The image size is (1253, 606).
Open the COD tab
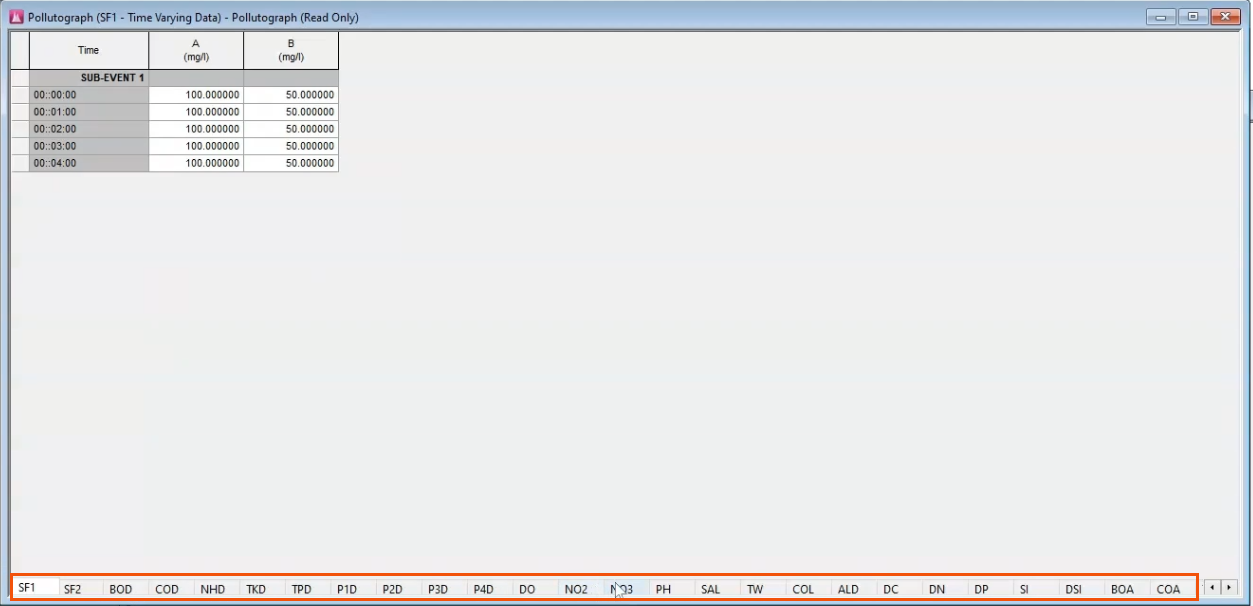point(167,589)
